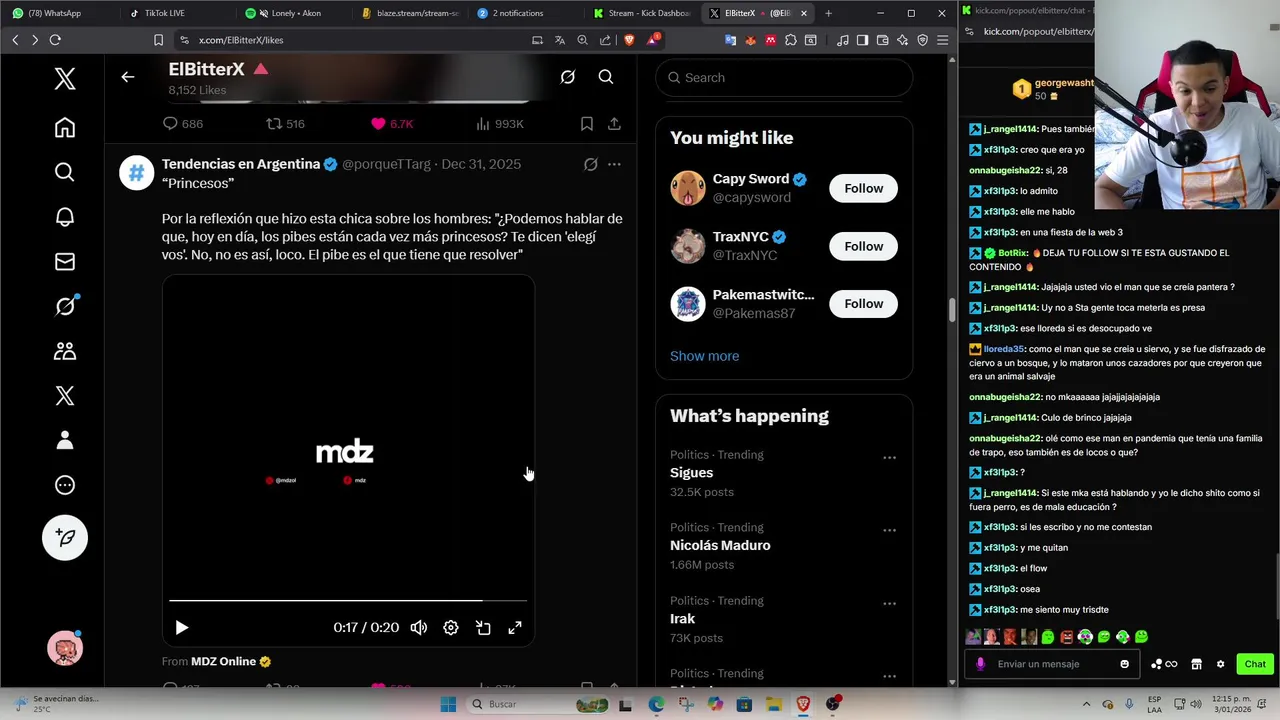Click the Brave Shields lion icon
This screenshot has width=1280, height=720.
629,40
